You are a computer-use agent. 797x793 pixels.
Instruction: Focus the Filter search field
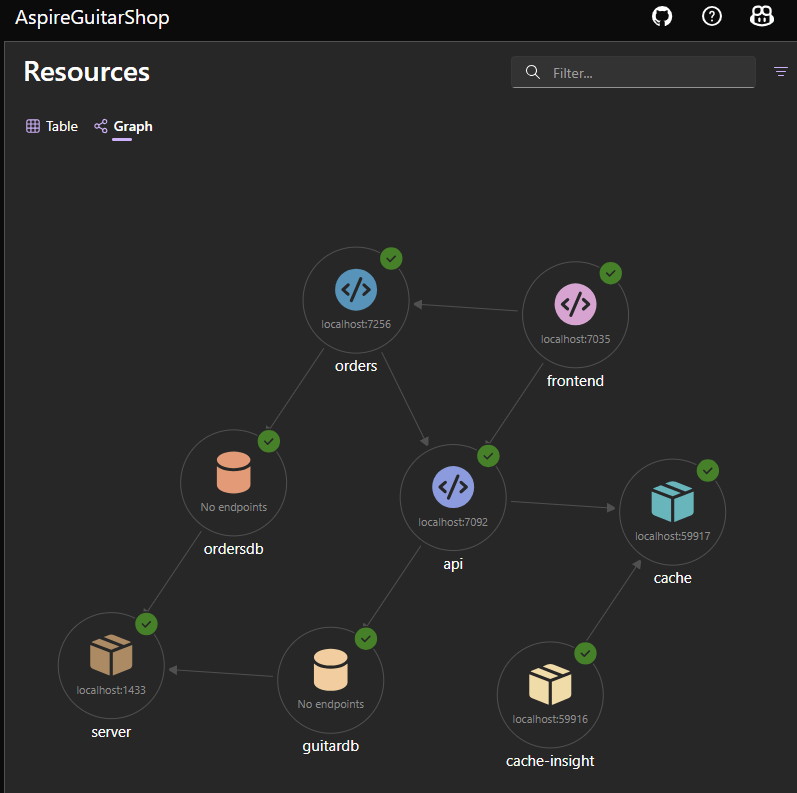pos(633,72)
